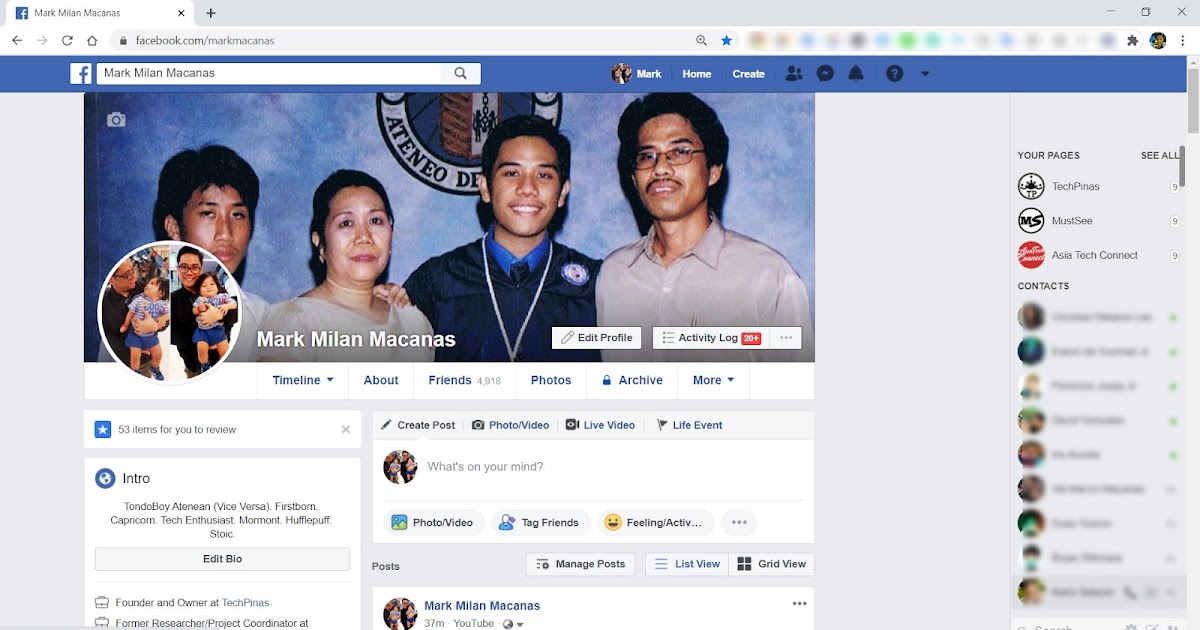Expand the Timeline dropdown arrow
The width and height of the screenshot is (1200, 630).
click(326, 380)
